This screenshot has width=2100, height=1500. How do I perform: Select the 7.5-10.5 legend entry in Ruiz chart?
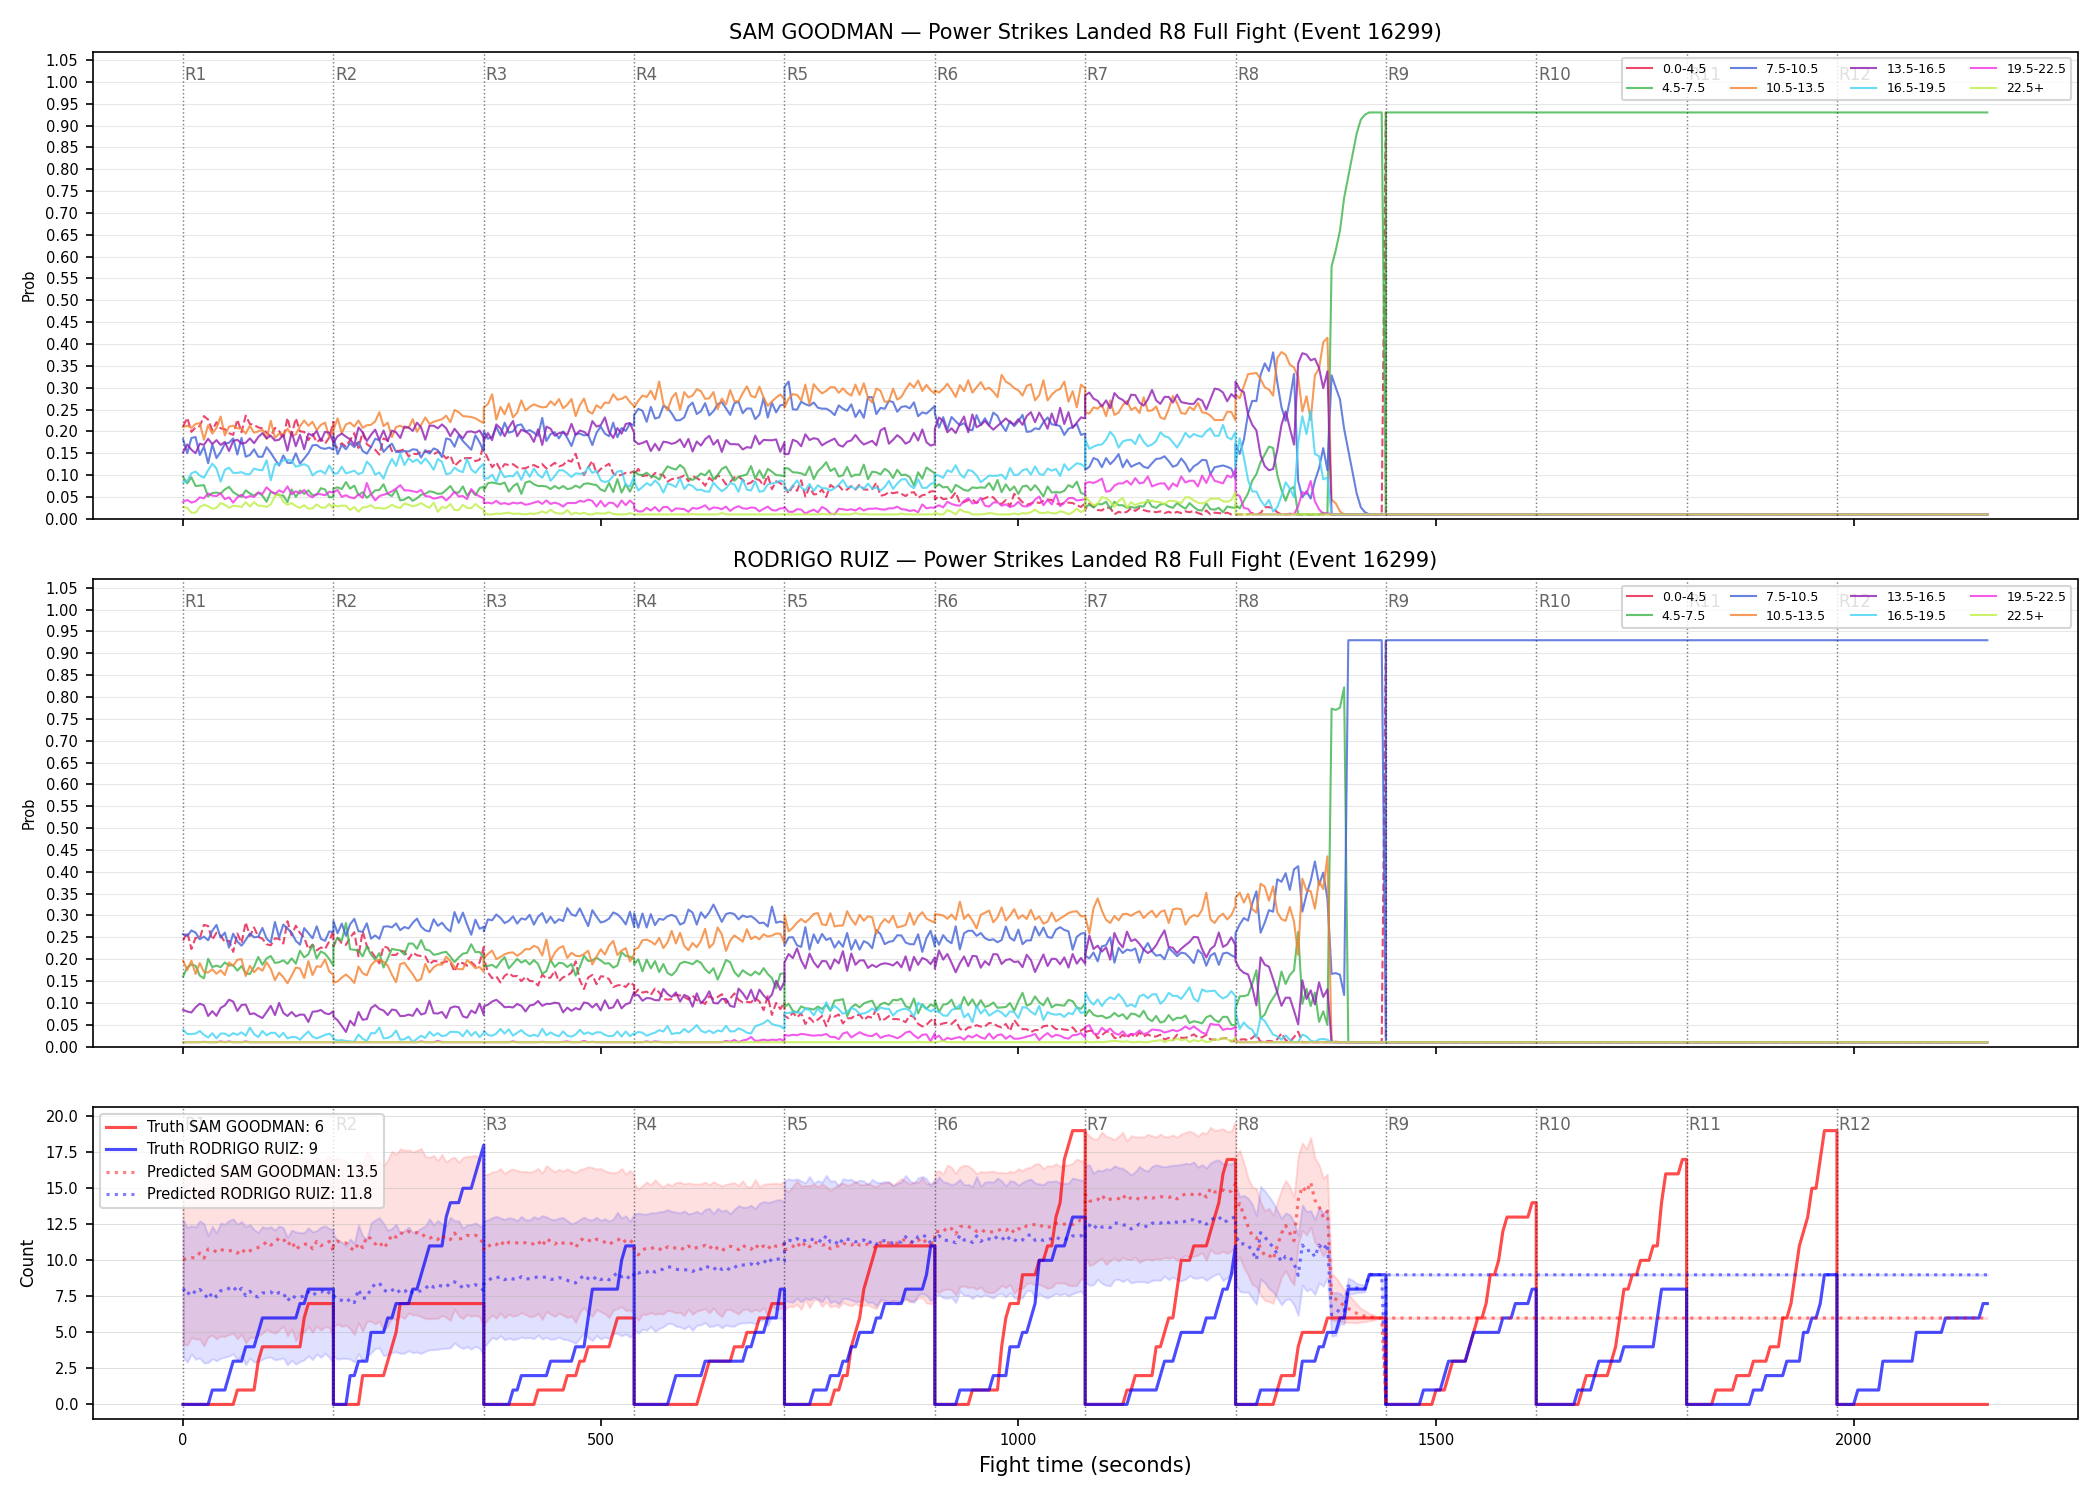coord(1774,597)
